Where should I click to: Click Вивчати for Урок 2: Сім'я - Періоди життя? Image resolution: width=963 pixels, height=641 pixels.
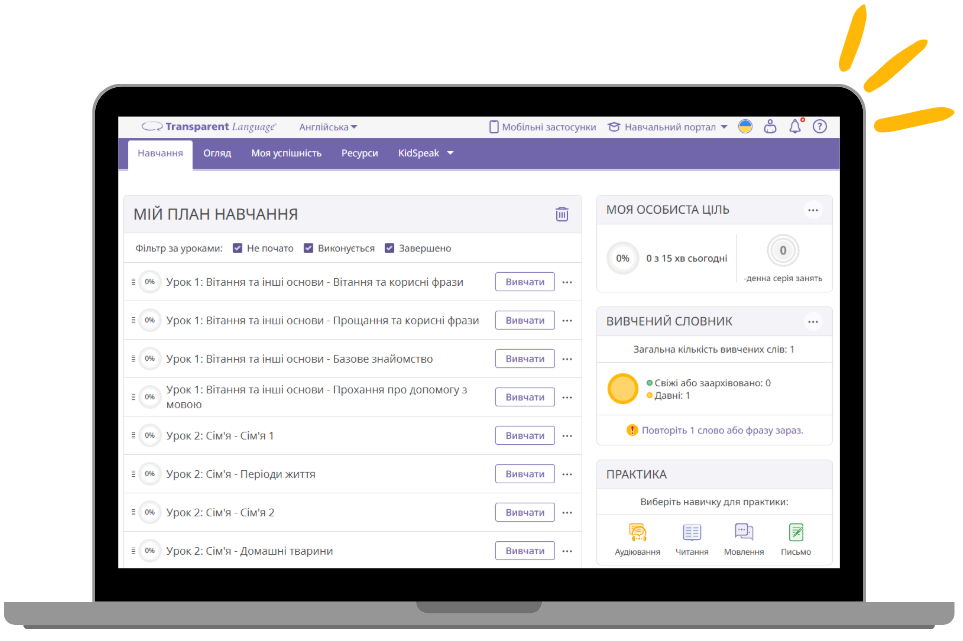point(524,474)
